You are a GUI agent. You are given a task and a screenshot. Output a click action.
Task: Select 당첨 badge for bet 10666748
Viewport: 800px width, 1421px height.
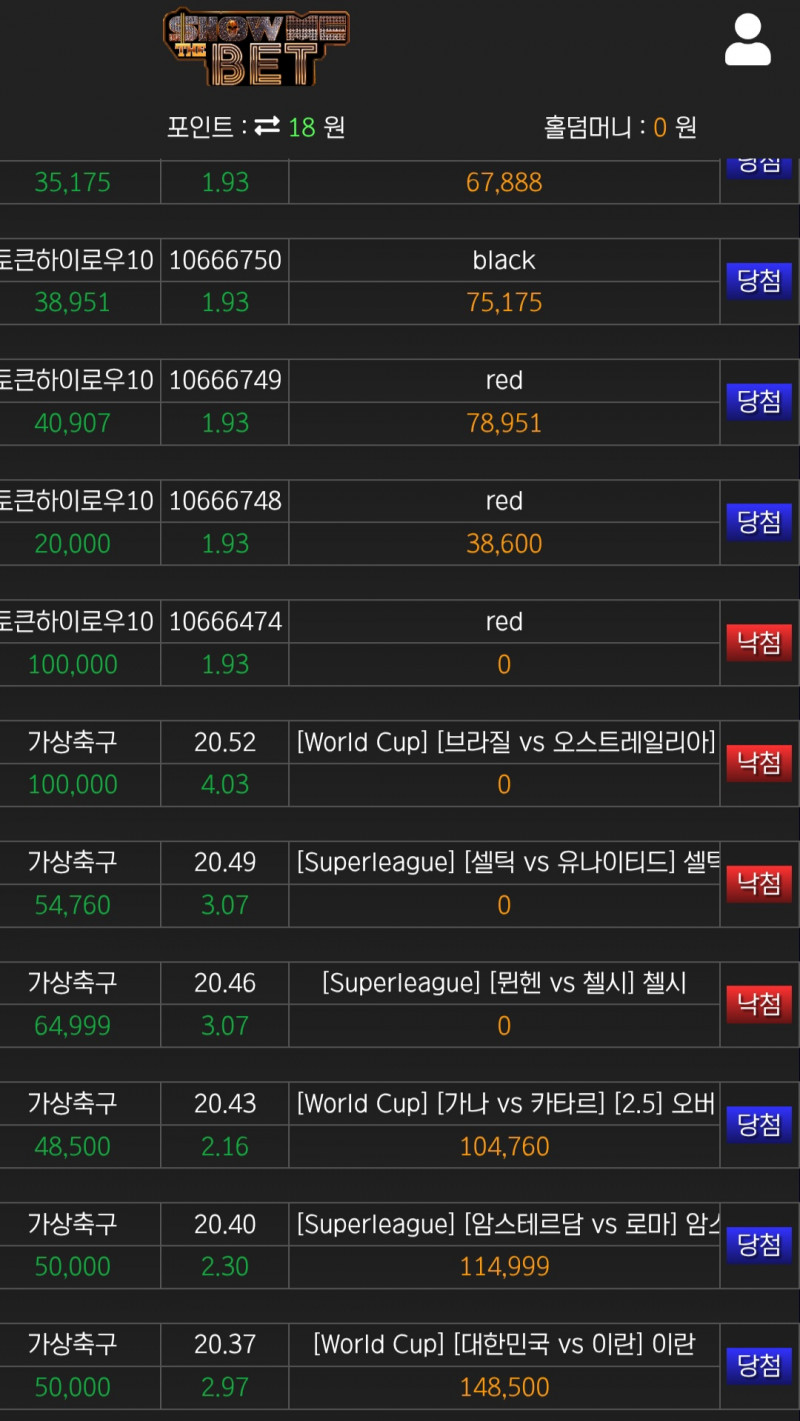click(x=759, y=522)
